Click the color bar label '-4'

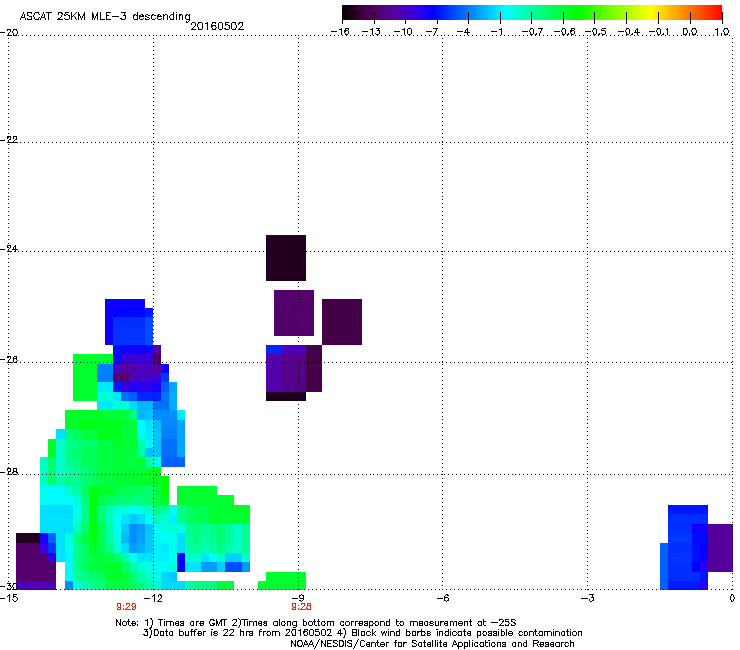pos(463,32)
